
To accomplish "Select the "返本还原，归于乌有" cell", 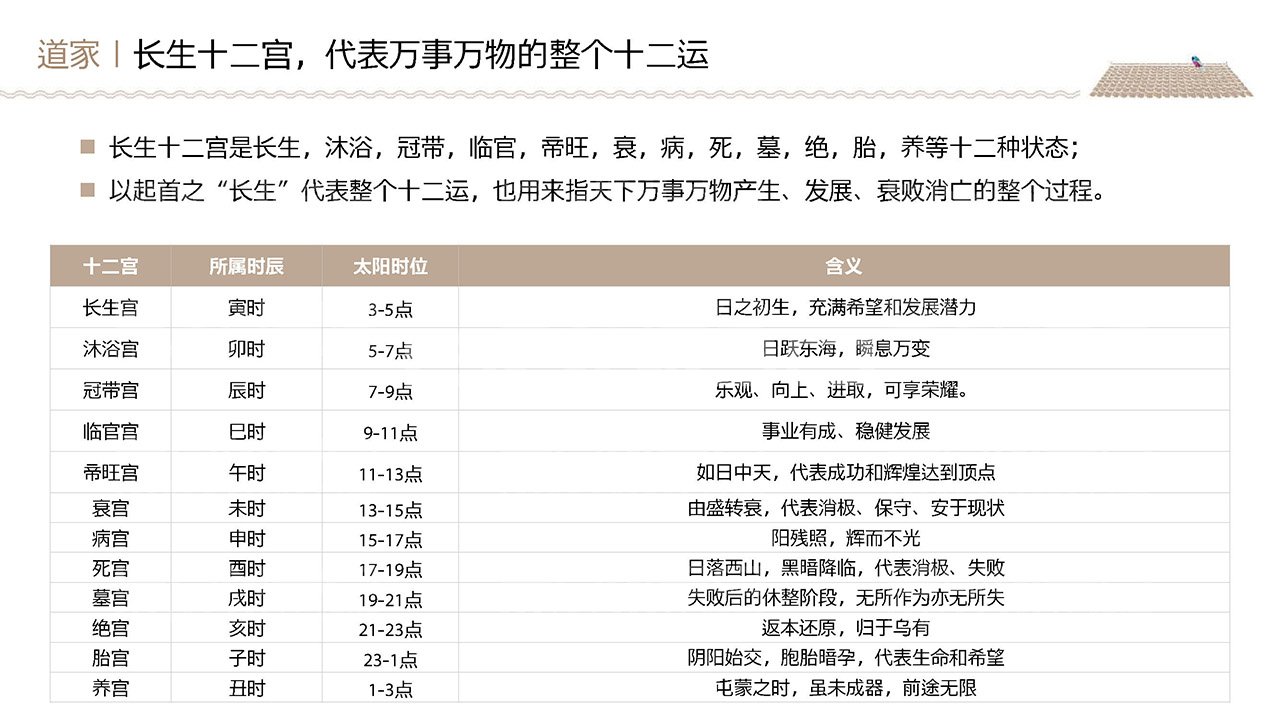I will [845, 629].
